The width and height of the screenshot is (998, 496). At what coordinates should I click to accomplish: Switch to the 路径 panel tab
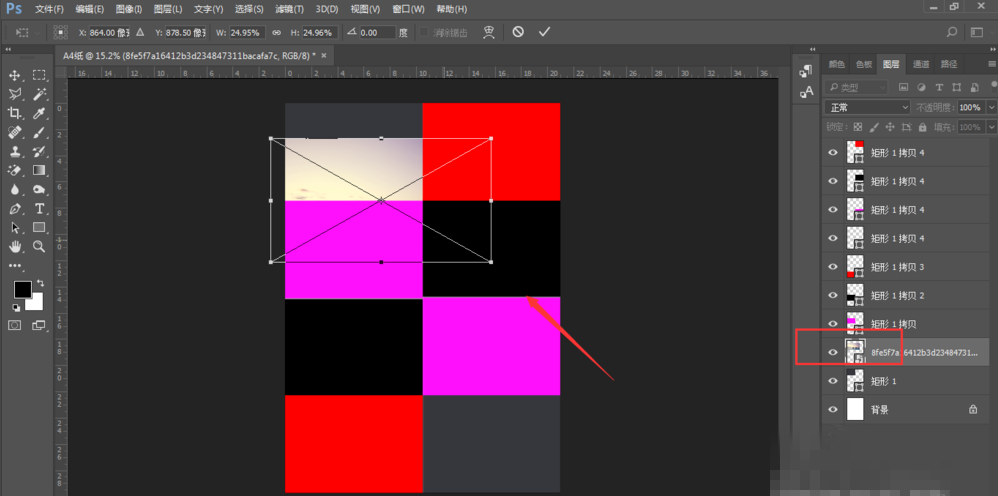(x=946, y=64)
